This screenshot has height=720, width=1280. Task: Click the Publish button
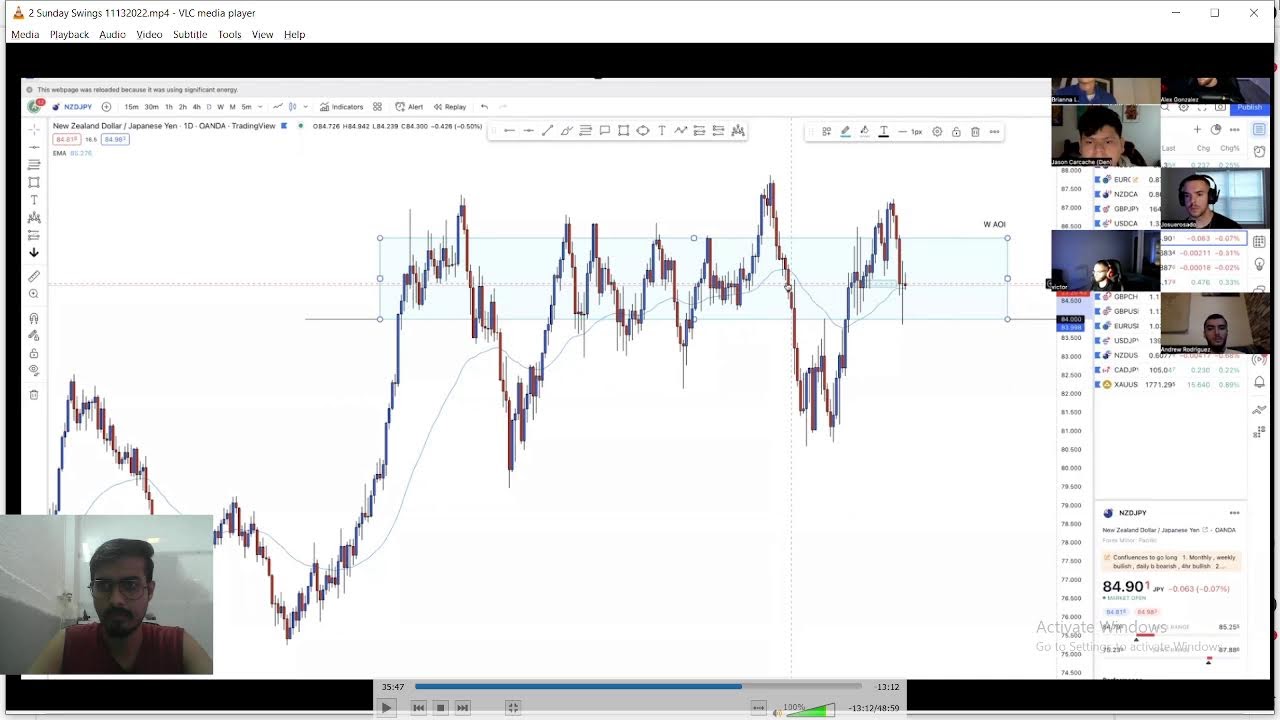coord(1249,107)
